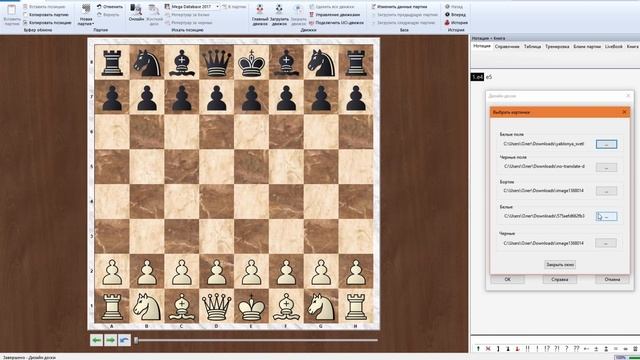Click the up arrow annotation icon

tap(478, 349)
